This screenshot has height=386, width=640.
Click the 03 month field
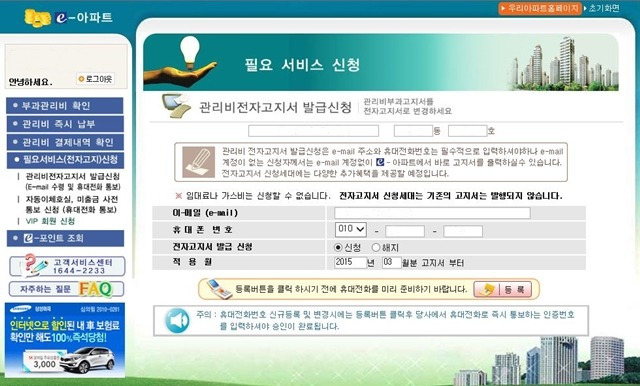[x=392, y=262]
